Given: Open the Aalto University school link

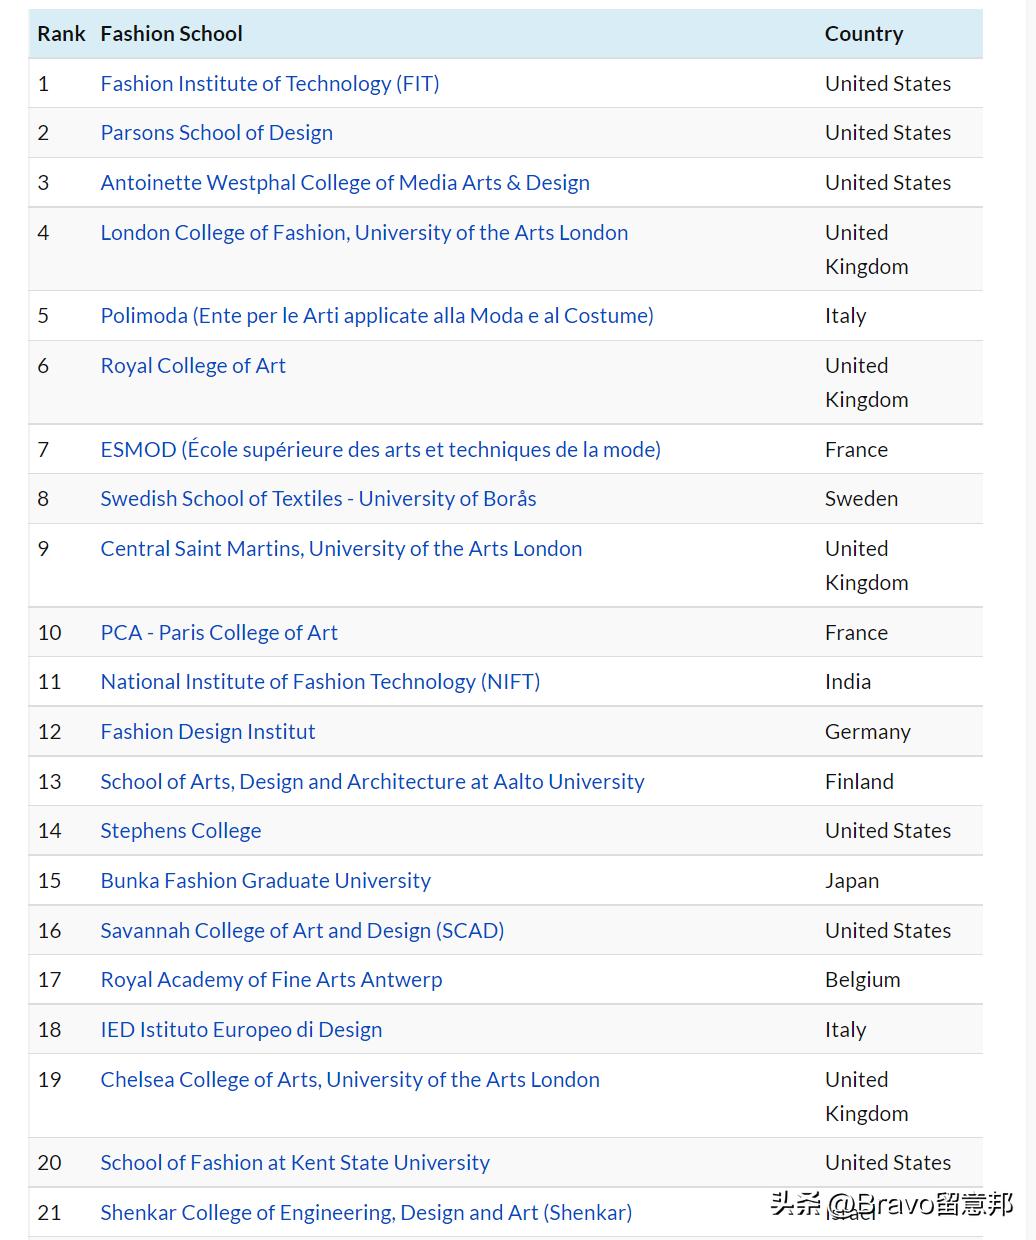Looking at the screenshot, I should (x=372, y=782).
